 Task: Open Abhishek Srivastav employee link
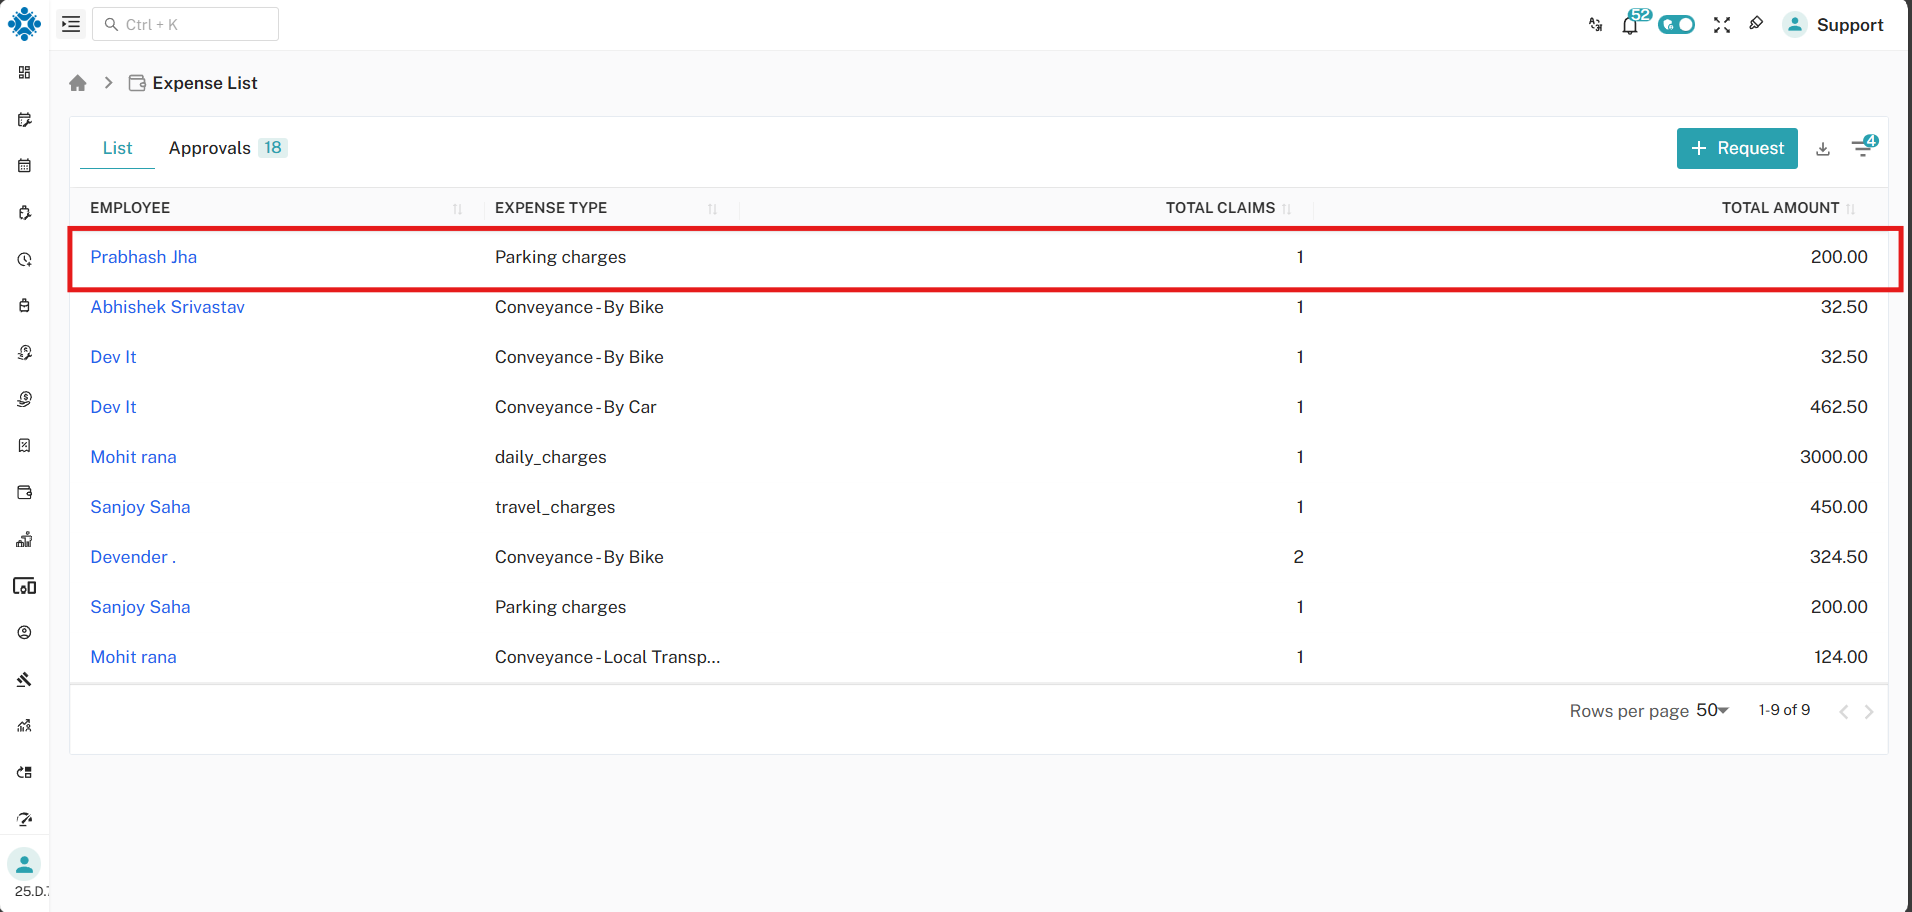coord(167,307)
